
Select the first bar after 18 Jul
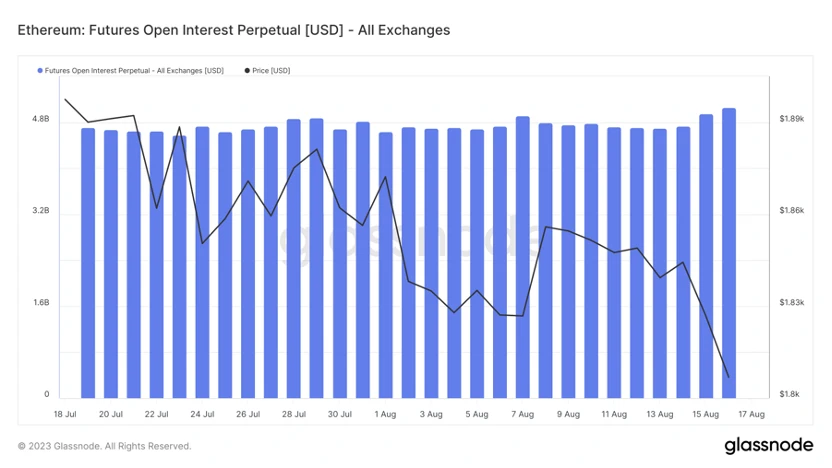click(88, 262)
